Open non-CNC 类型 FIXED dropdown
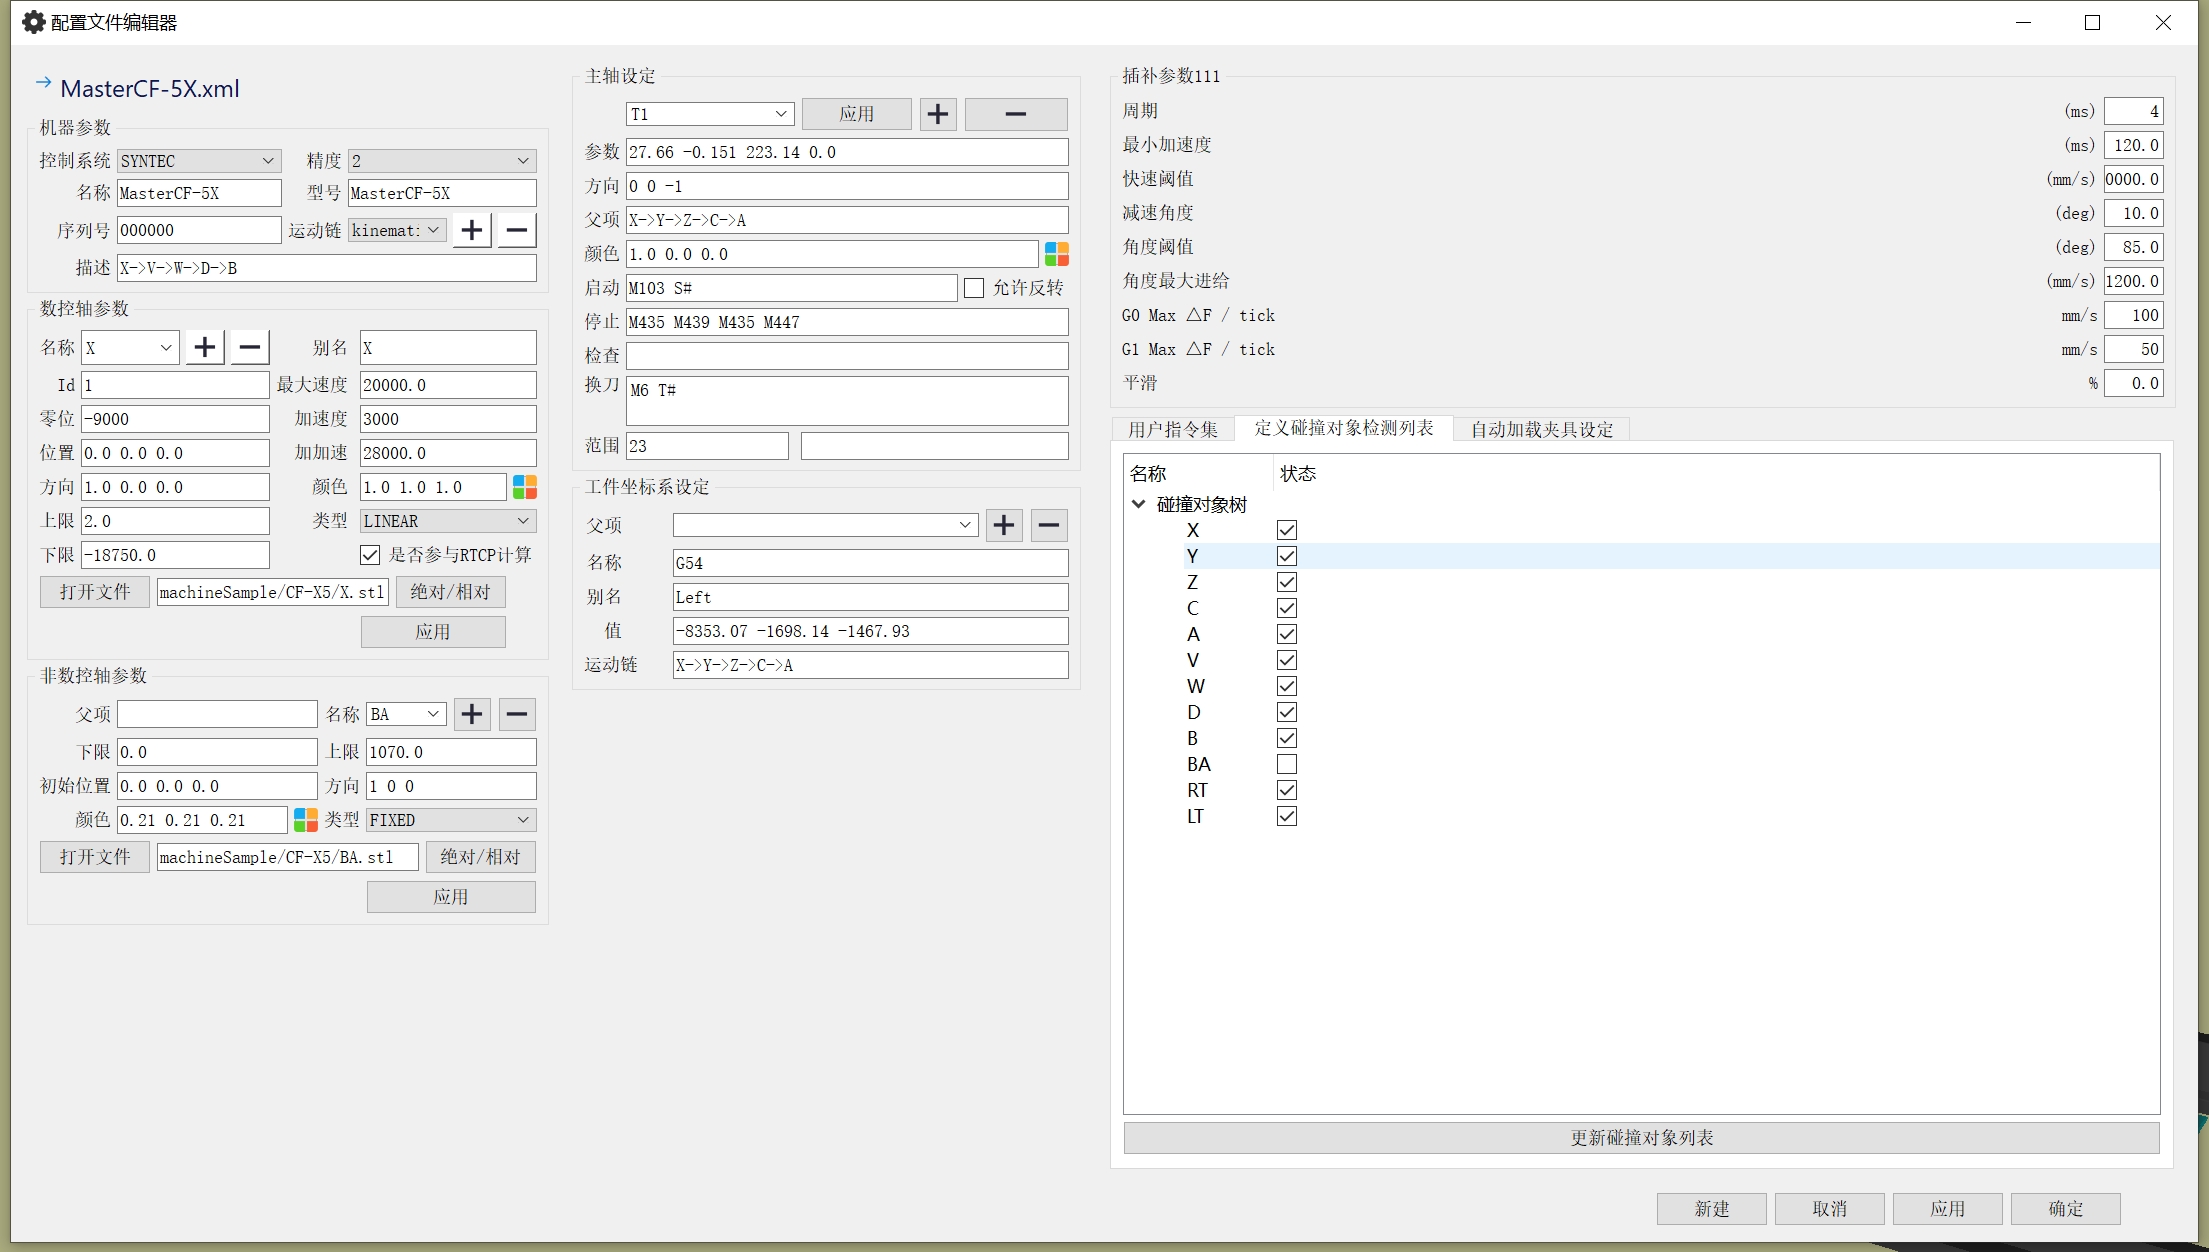The image size is (2209, 1252). pos(451,820)
